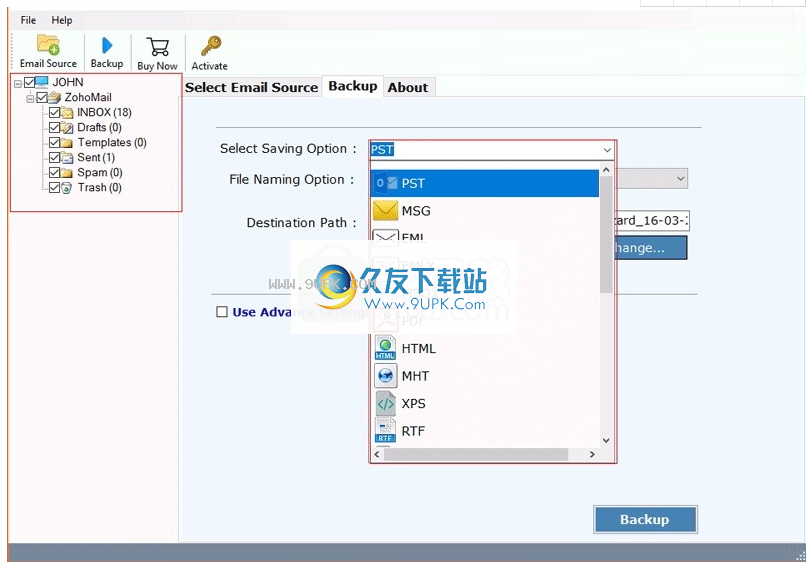Click the Change... destination button
Image resolution: width=809 pixels, height=574 pixels.
(x=651, y=248)
